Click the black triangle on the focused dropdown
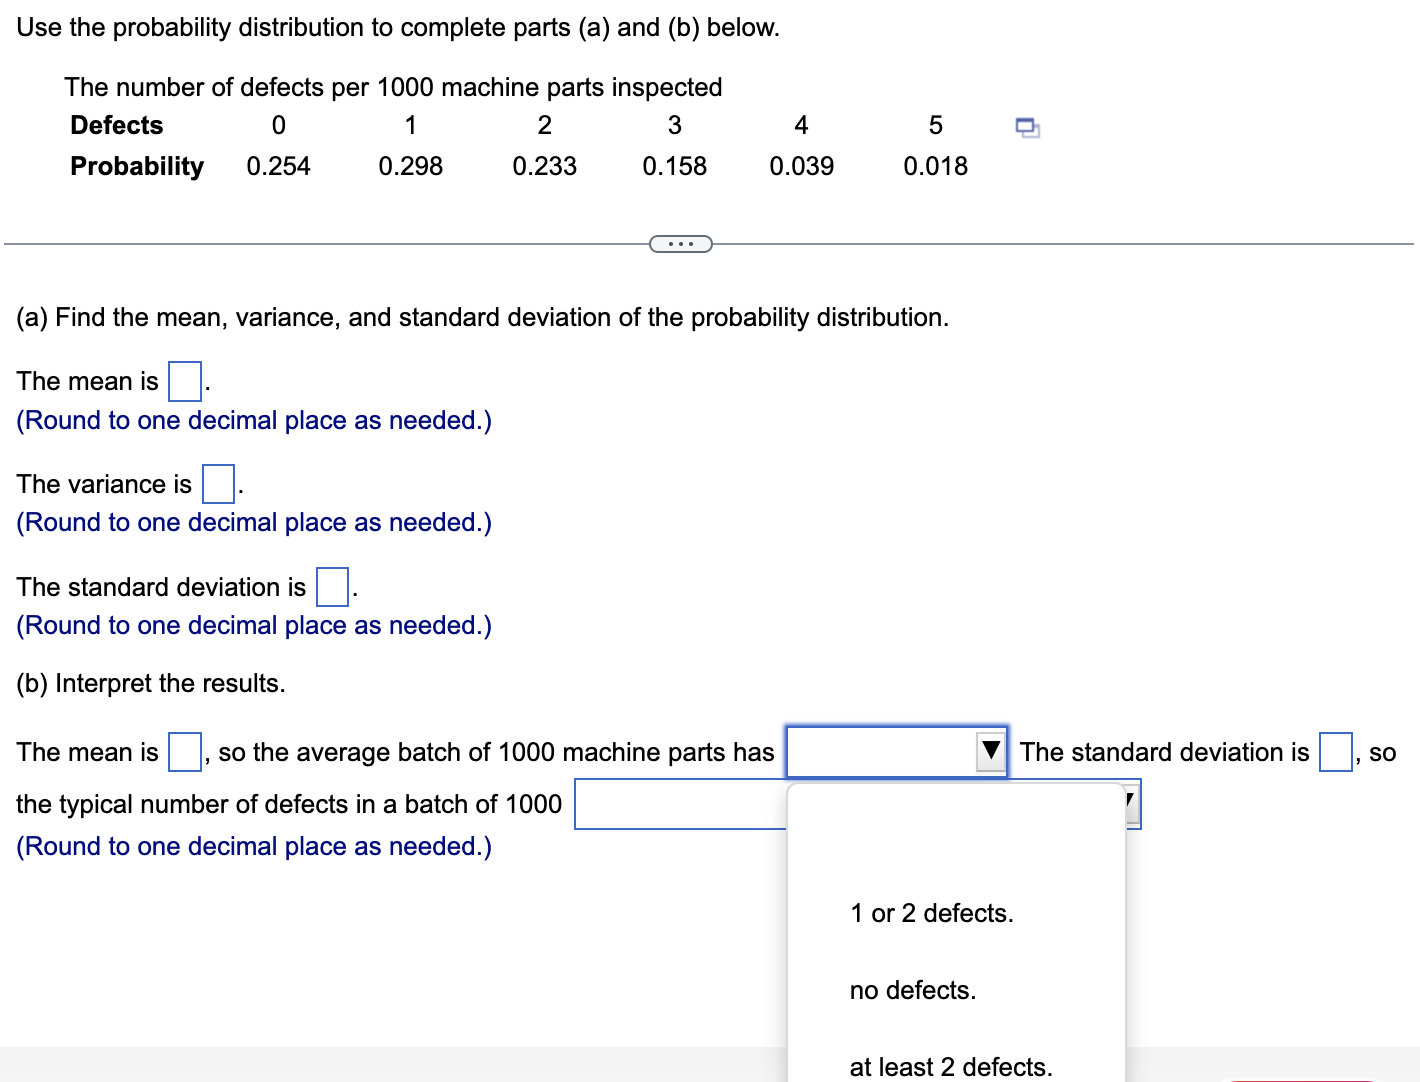 990,752
